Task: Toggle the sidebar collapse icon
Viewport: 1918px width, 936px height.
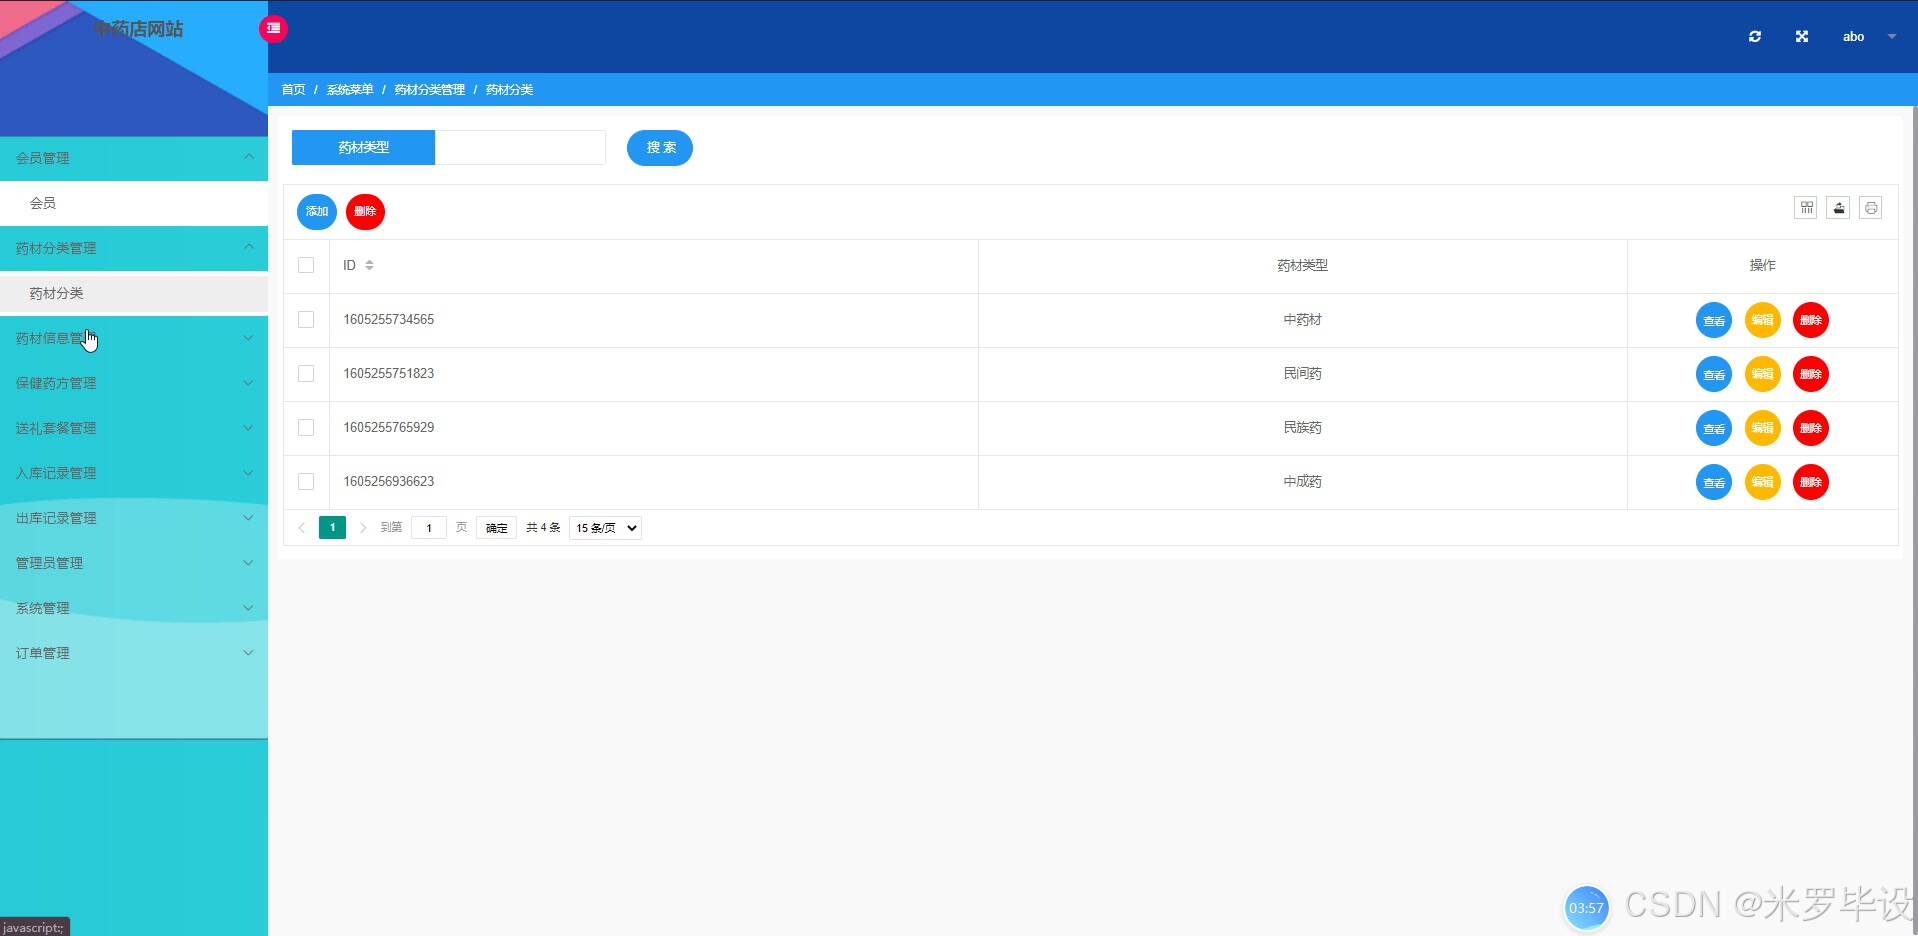Action: tap(273, 29)
